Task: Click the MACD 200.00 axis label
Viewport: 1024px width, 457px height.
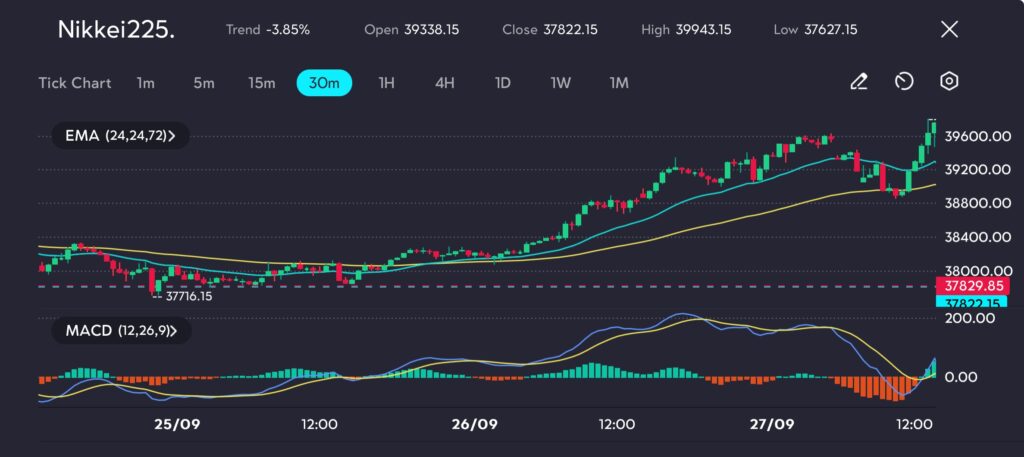Action: (x=970, y=318)
